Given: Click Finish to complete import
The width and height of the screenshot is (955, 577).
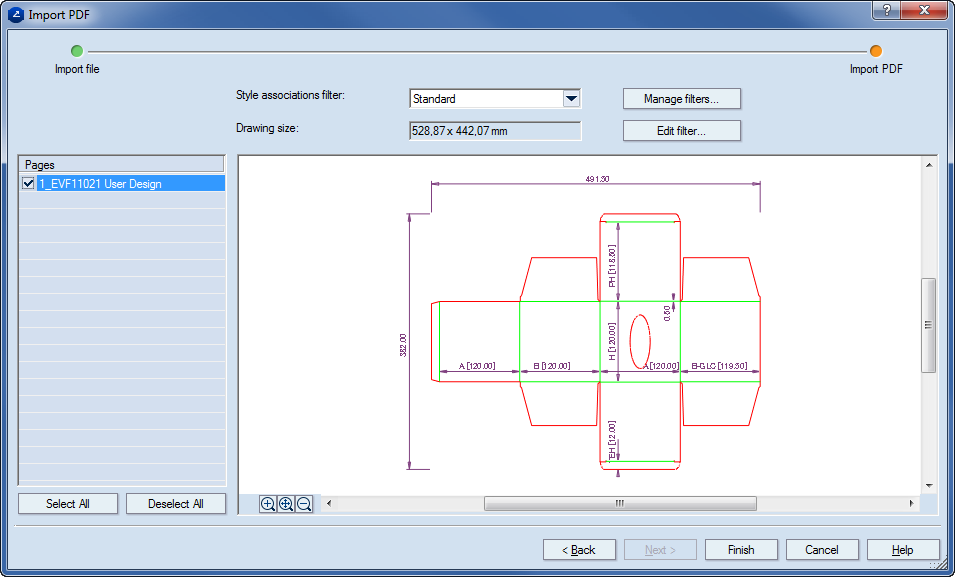Looking at the screenshot, I should click(741, 550).
